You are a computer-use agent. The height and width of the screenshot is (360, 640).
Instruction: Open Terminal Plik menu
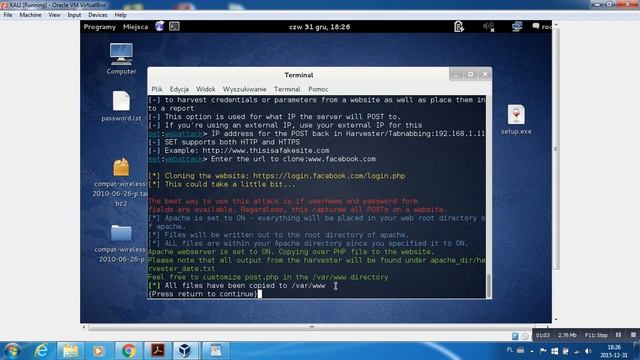(x=157, y=89)
